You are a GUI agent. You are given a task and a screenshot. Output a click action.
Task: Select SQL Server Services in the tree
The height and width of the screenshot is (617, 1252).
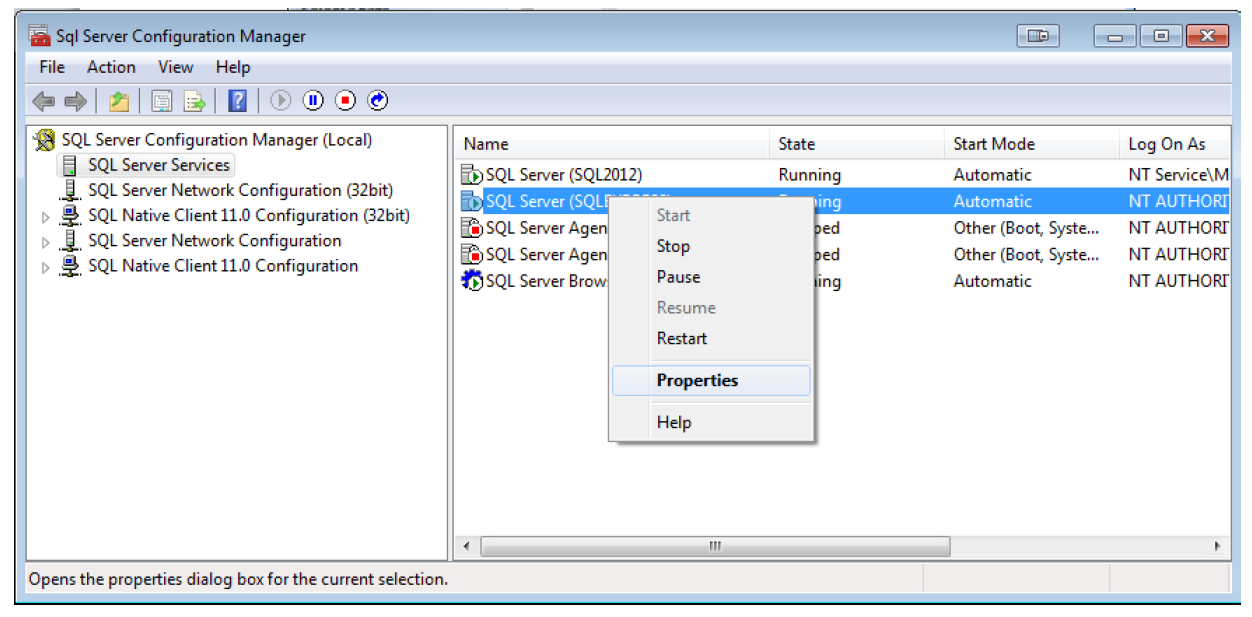(159, 165)
